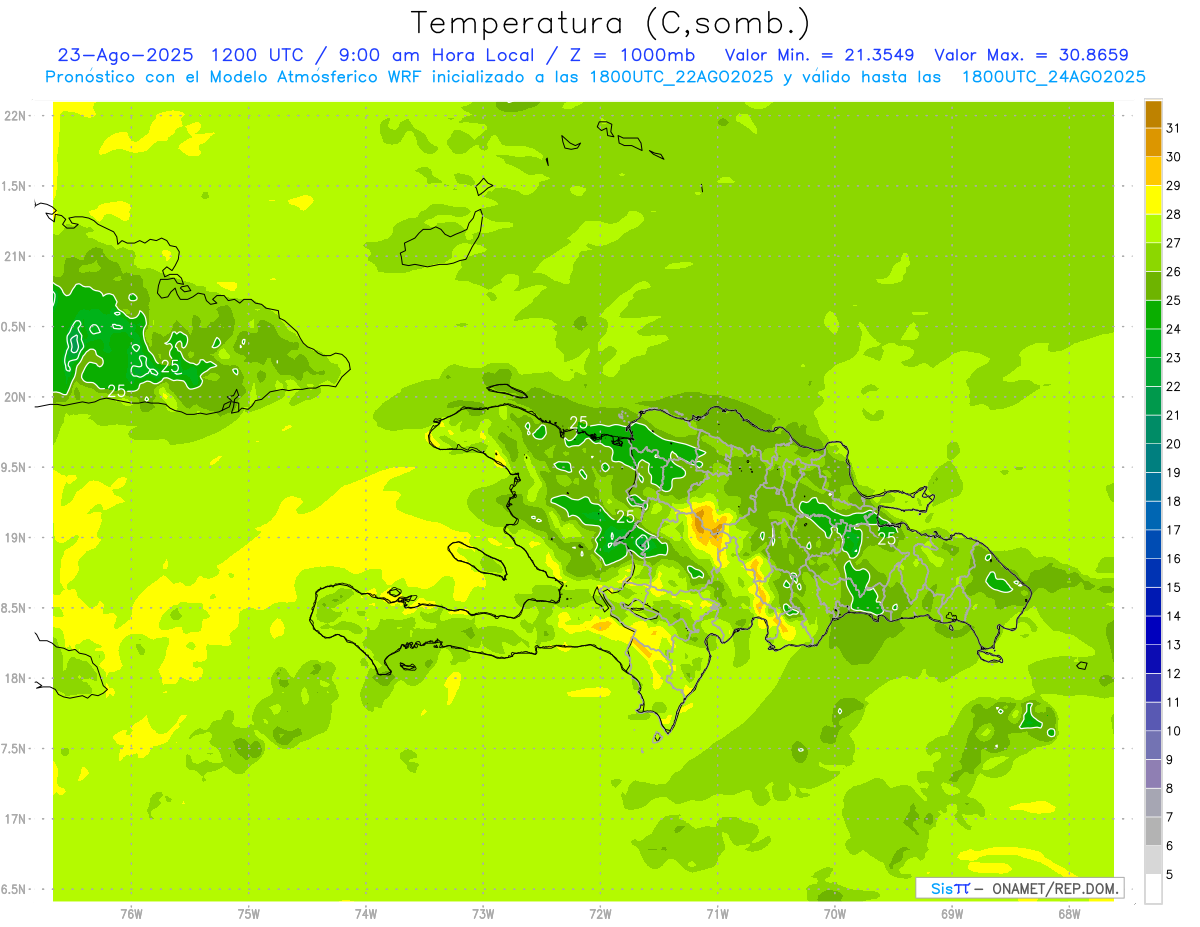Click the '1800UTC_24AGO2025' valid-until time
Image resolution: width=1200 pixels, height=927 pixels.
(x=1053, y=77)
